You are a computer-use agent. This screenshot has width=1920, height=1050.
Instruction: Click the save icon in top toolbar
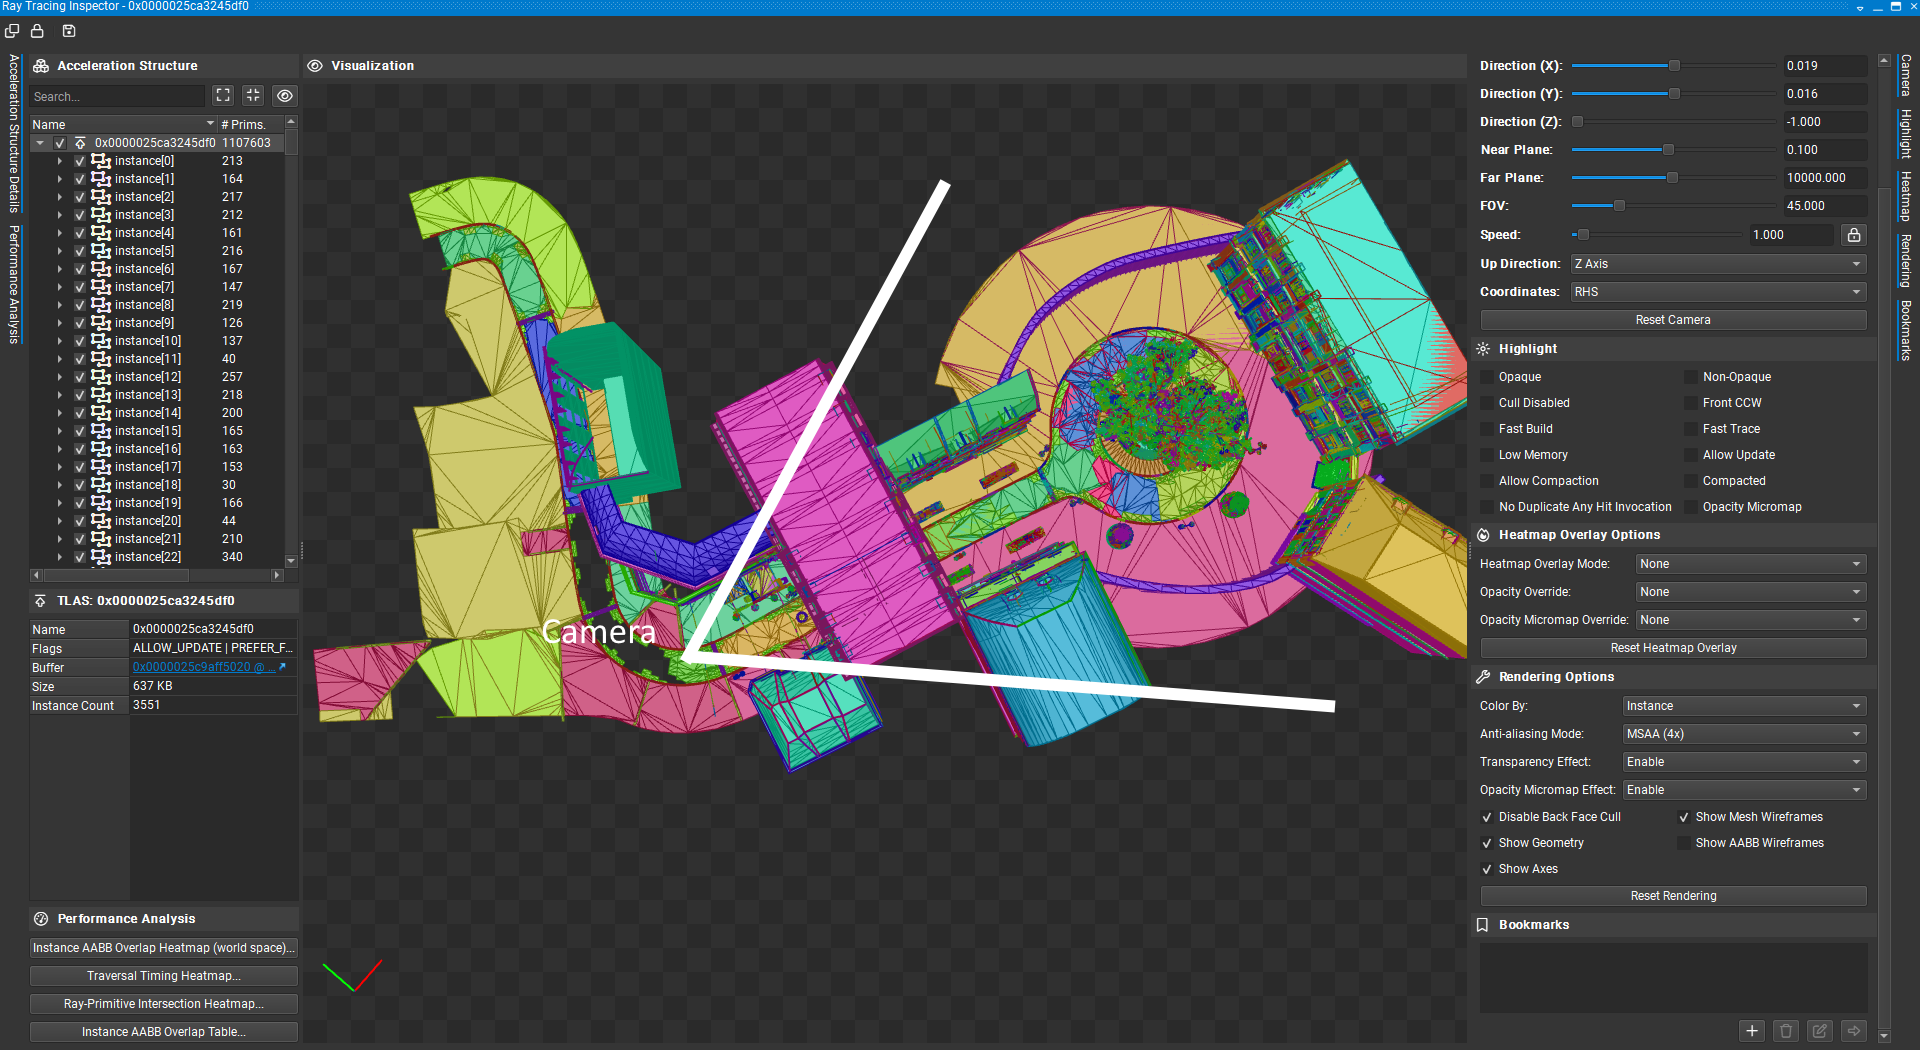tap(69, 31)
